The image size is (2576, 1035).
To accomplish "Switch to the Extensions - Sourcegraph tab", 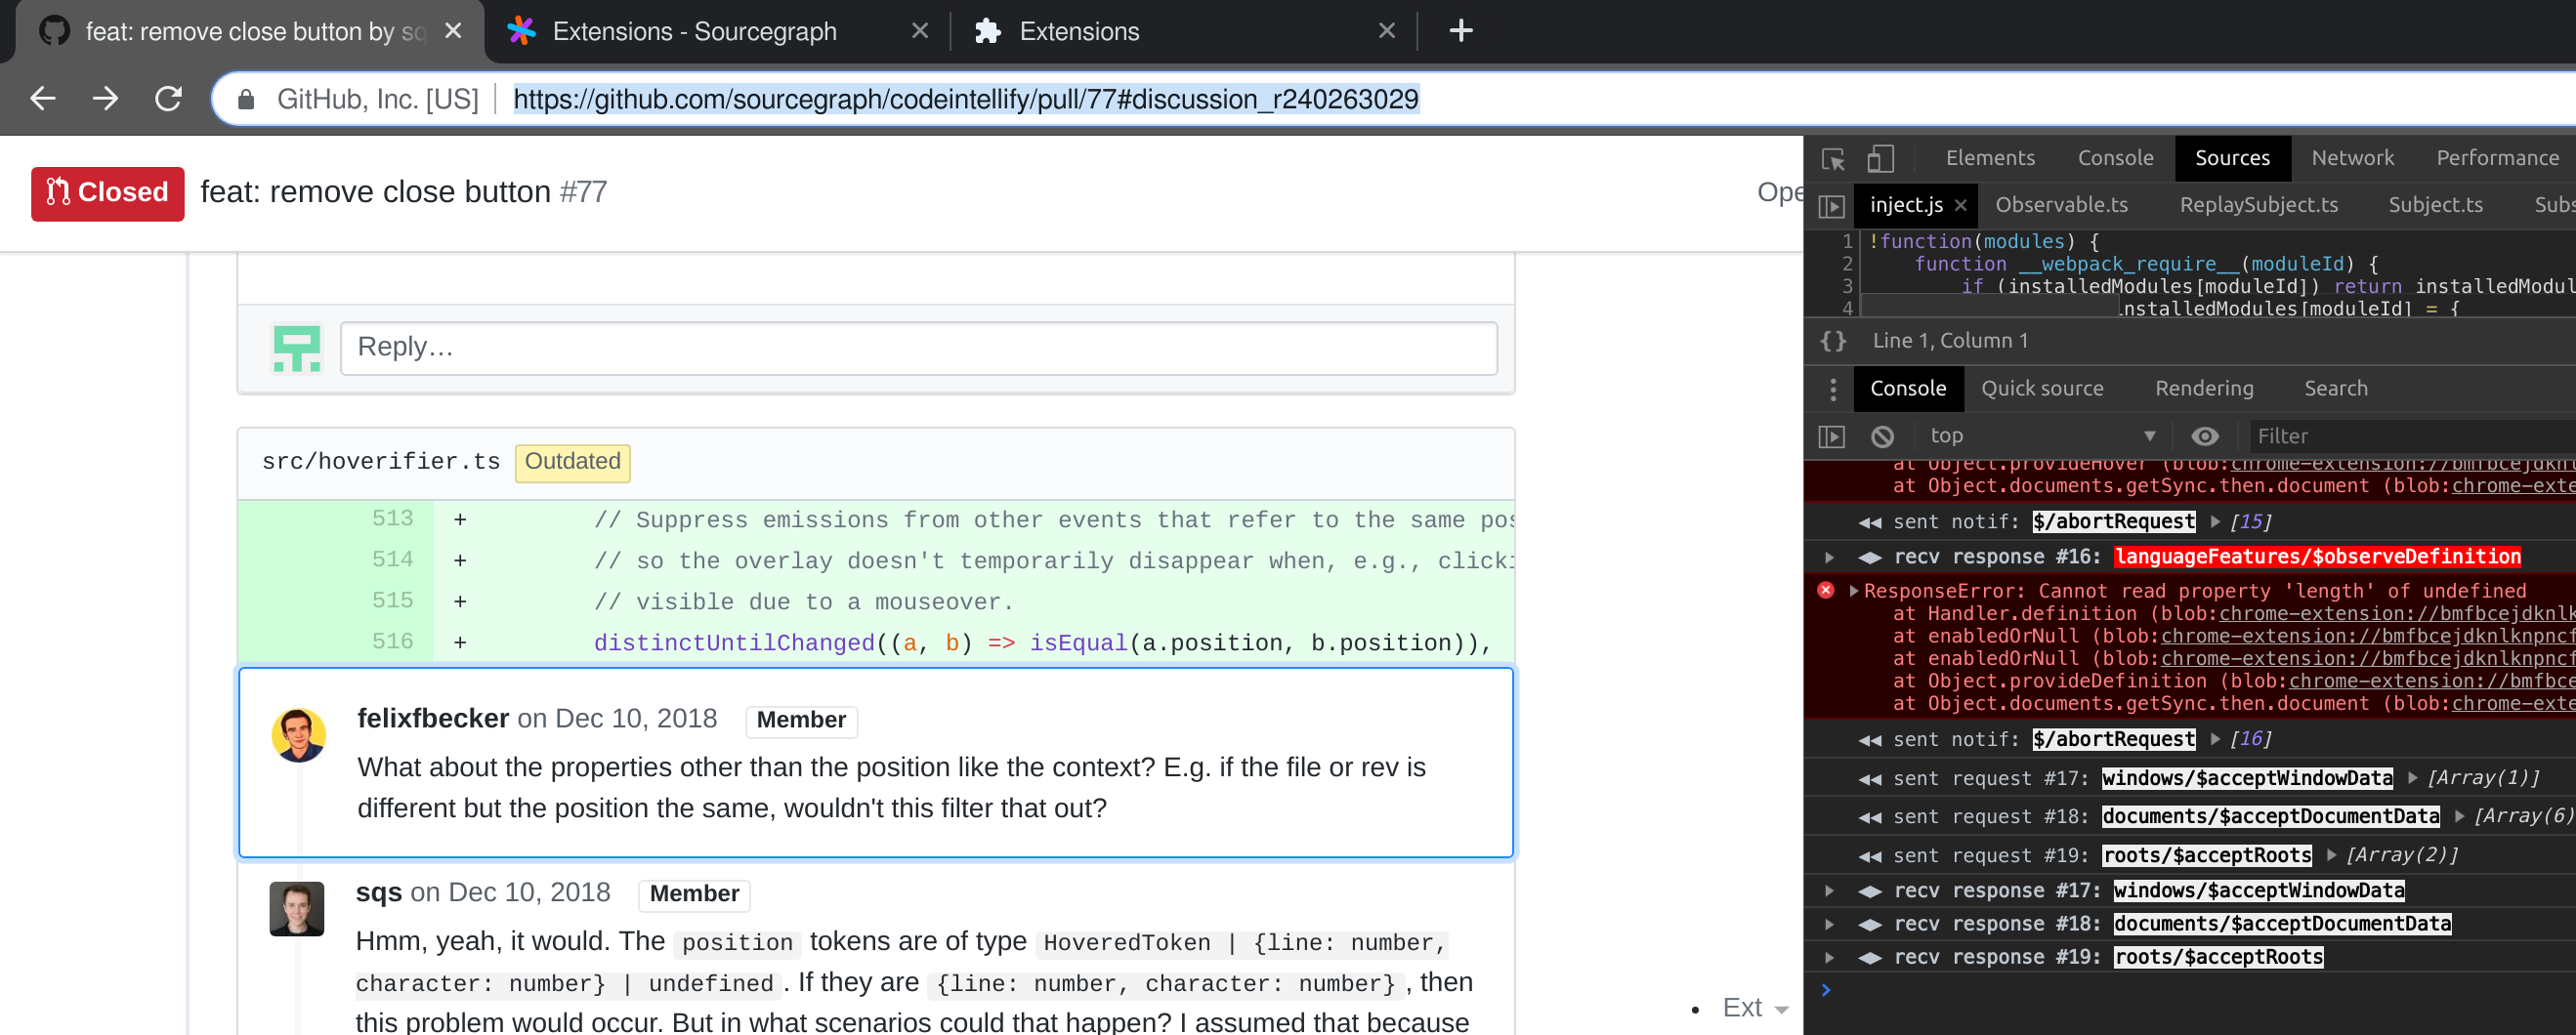I will coord(694,31).
